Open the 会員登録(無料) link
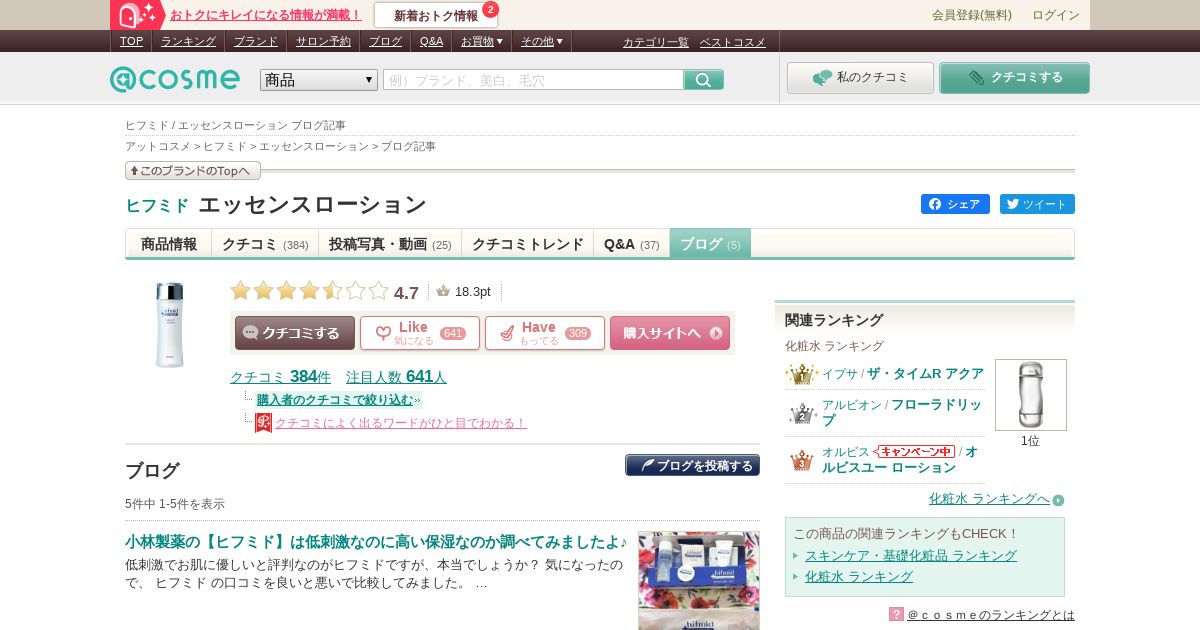 click(972, 15)
